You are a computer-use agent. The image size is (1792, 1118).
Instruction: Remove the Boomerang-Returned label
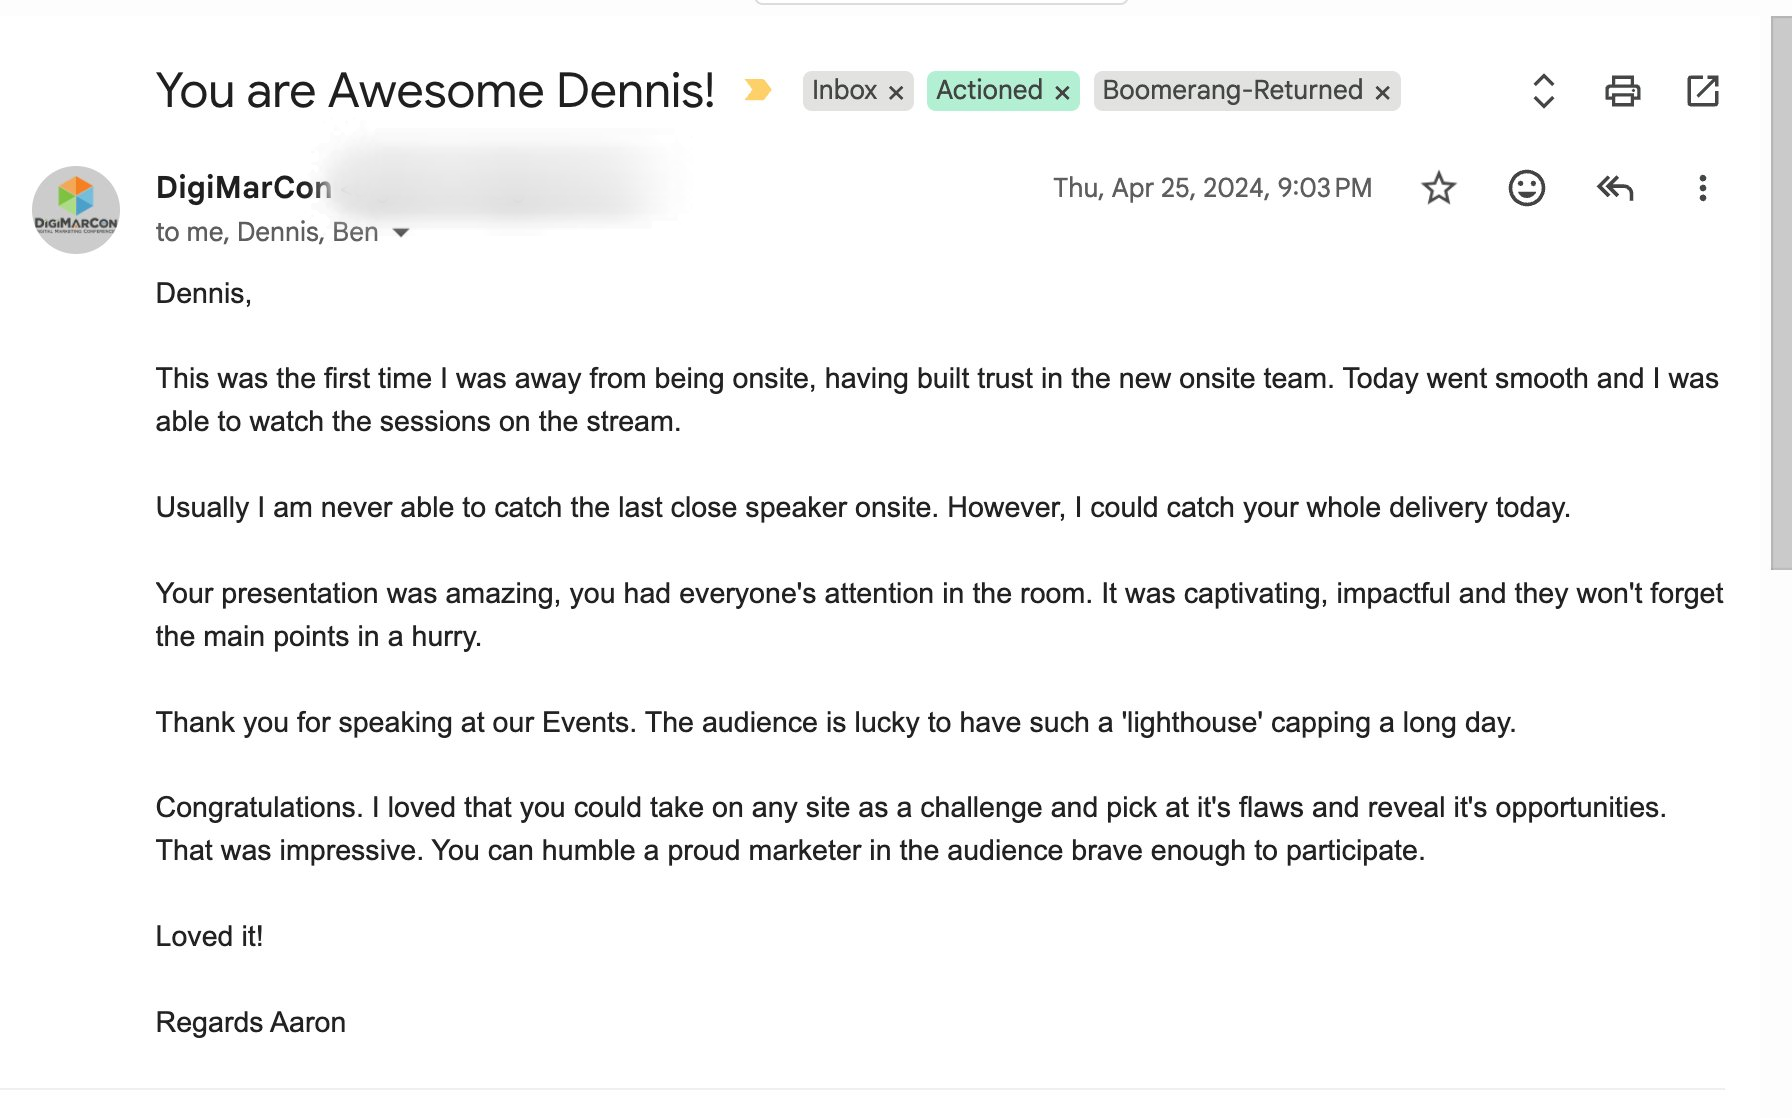click(x=1382, y=91)
